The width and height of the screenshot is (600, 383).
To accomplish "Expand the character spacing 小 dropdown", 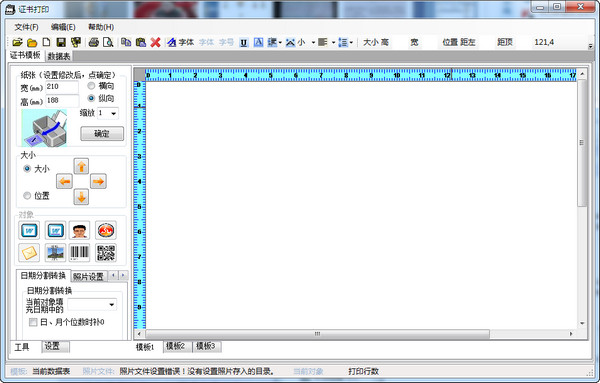I will [313, 42].
